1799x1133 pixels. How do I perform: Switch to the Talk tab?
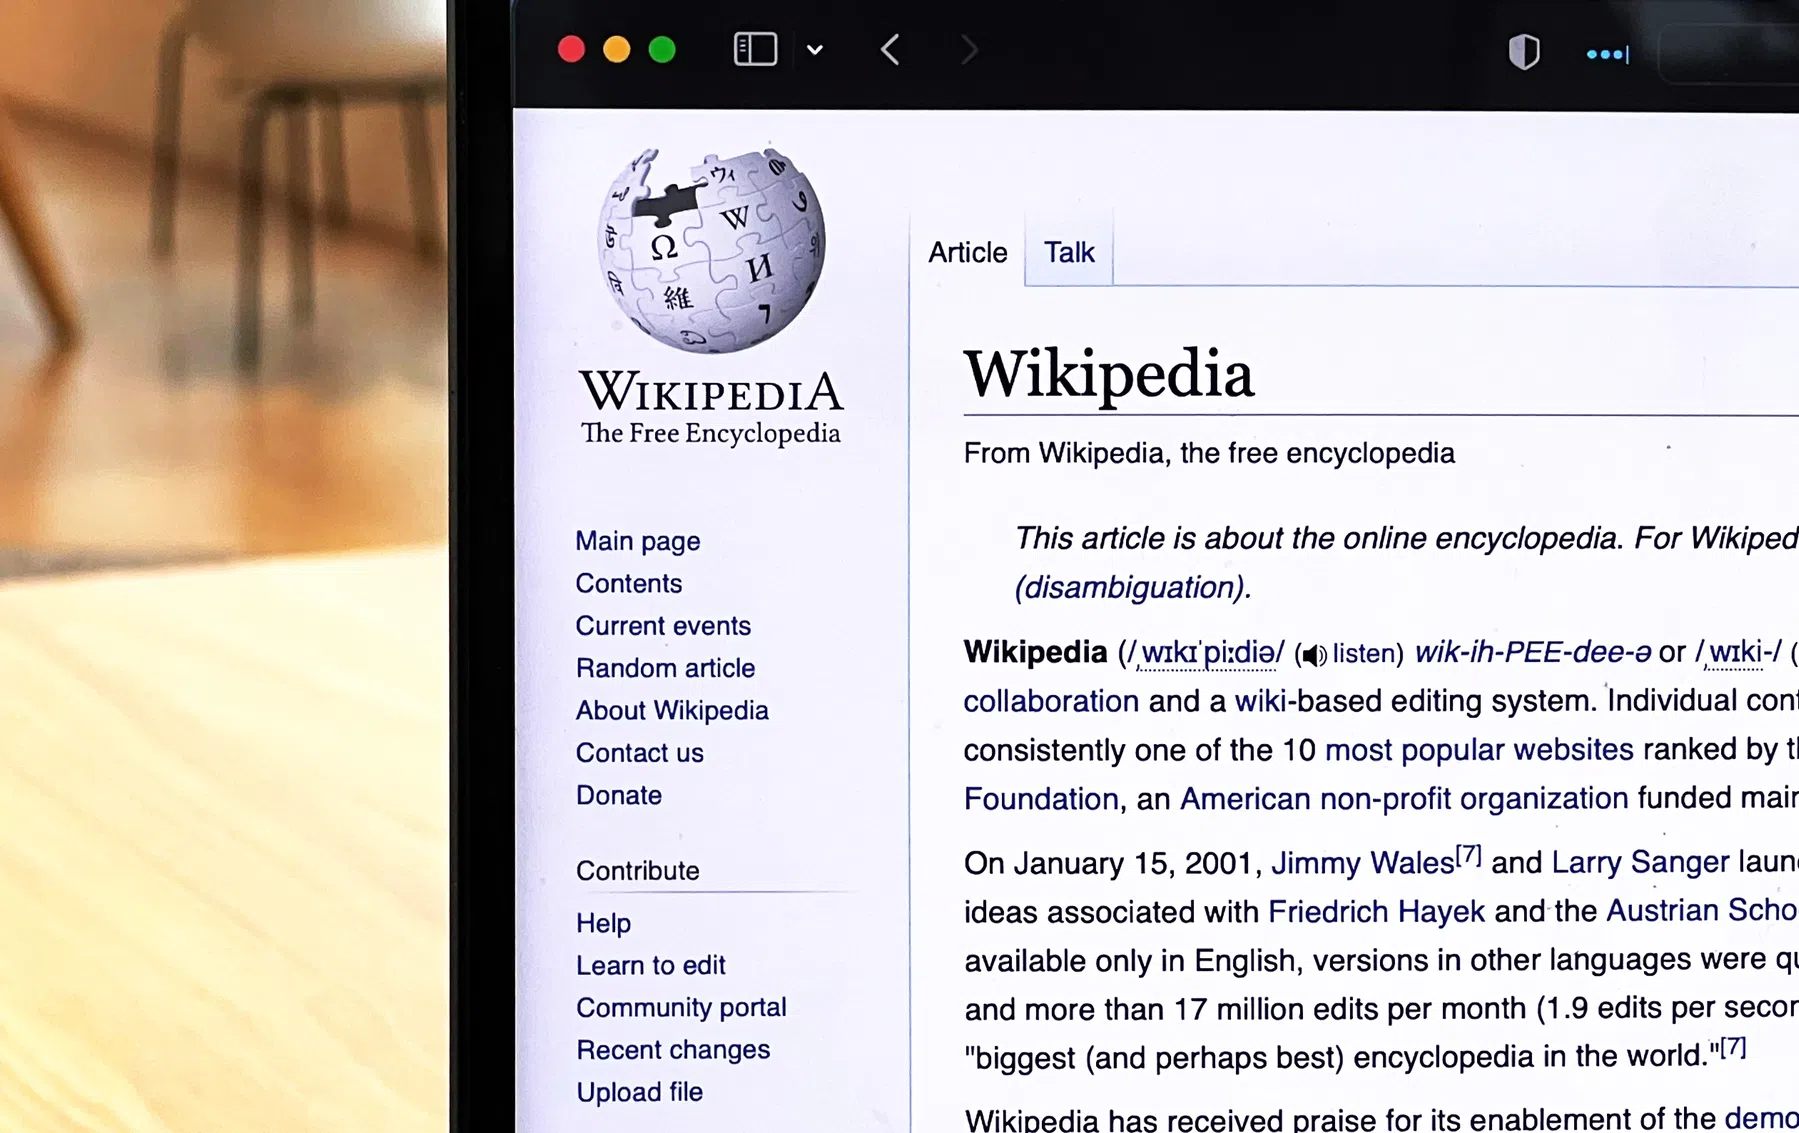(x=1068, y=253)
